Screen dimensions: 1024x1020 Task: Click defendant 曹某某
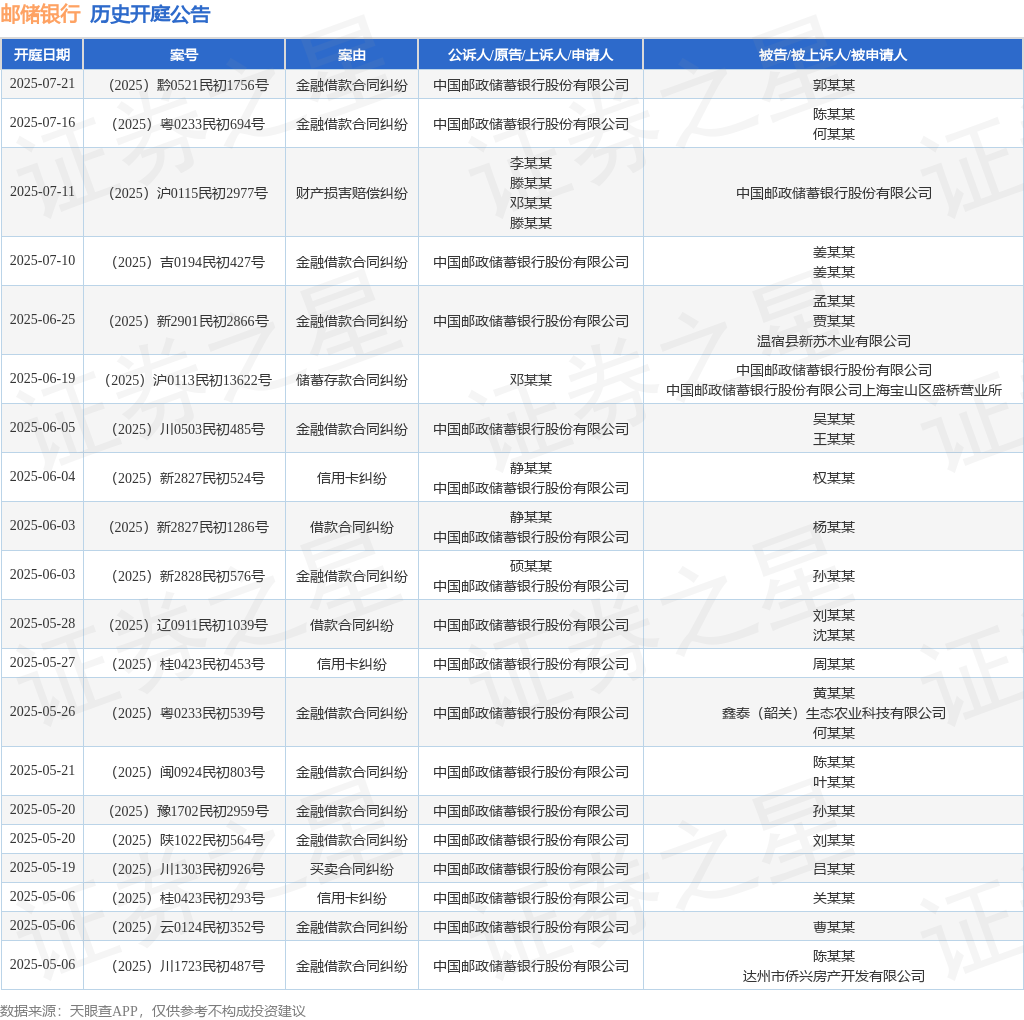[x=833, y=927]
